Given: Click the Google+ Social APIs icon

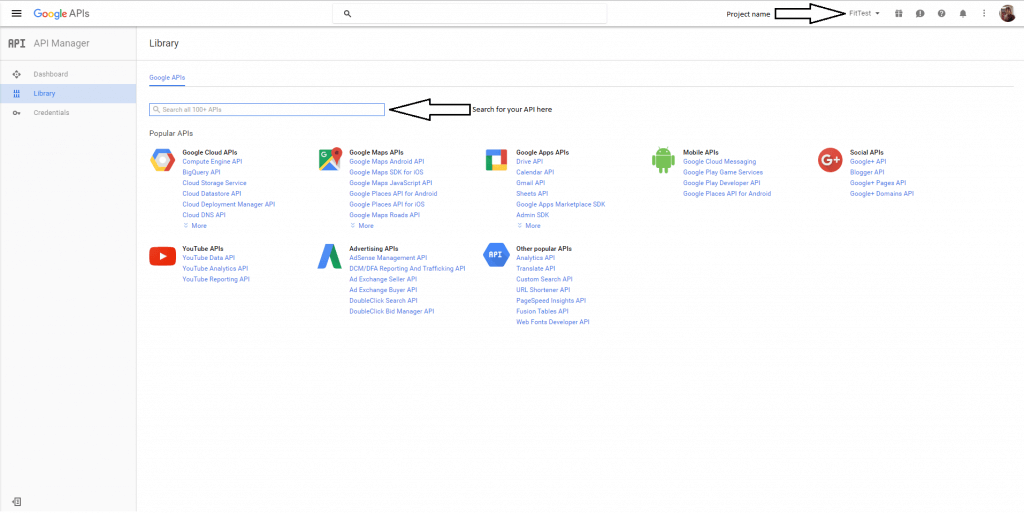Looking at the screenshot, I should pos(829,160).
